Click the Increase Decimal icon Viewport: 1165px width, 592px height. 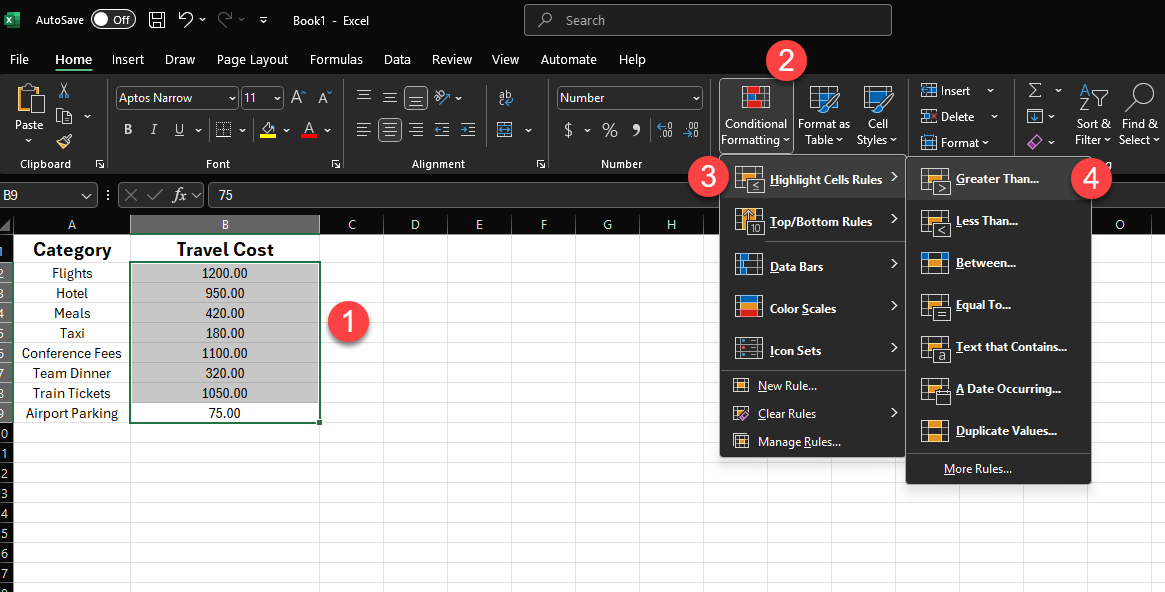[664, 130]
